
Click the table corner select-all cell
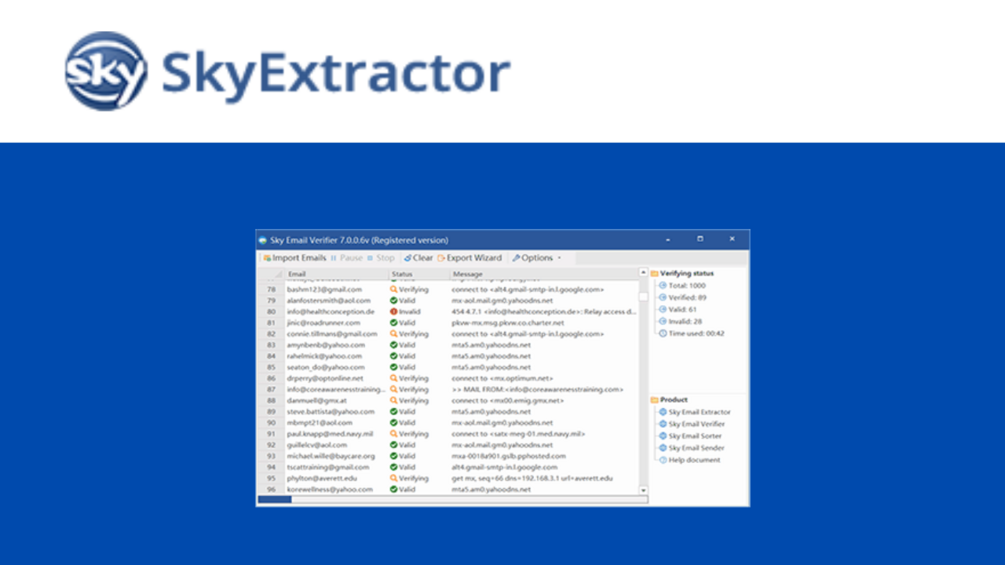[271, 274]
